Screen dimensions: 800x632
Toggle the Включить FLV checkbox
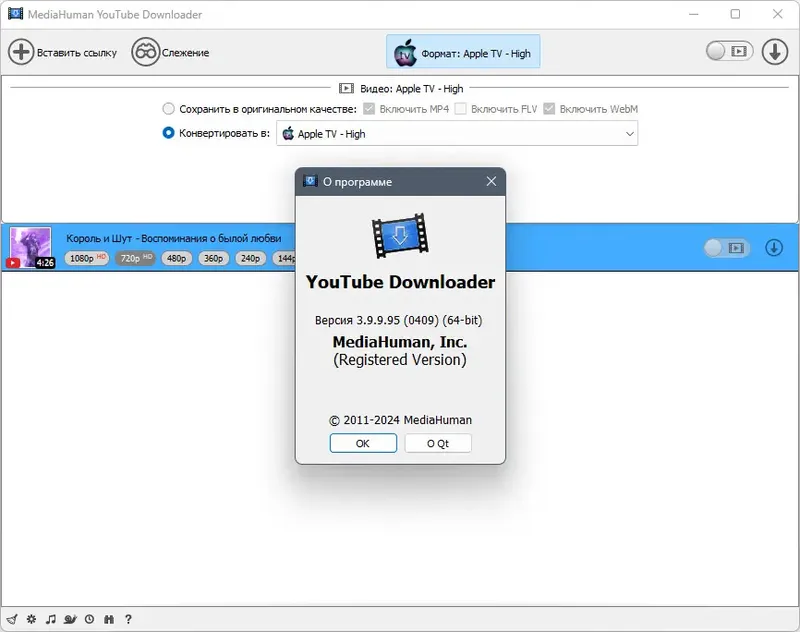460,109
